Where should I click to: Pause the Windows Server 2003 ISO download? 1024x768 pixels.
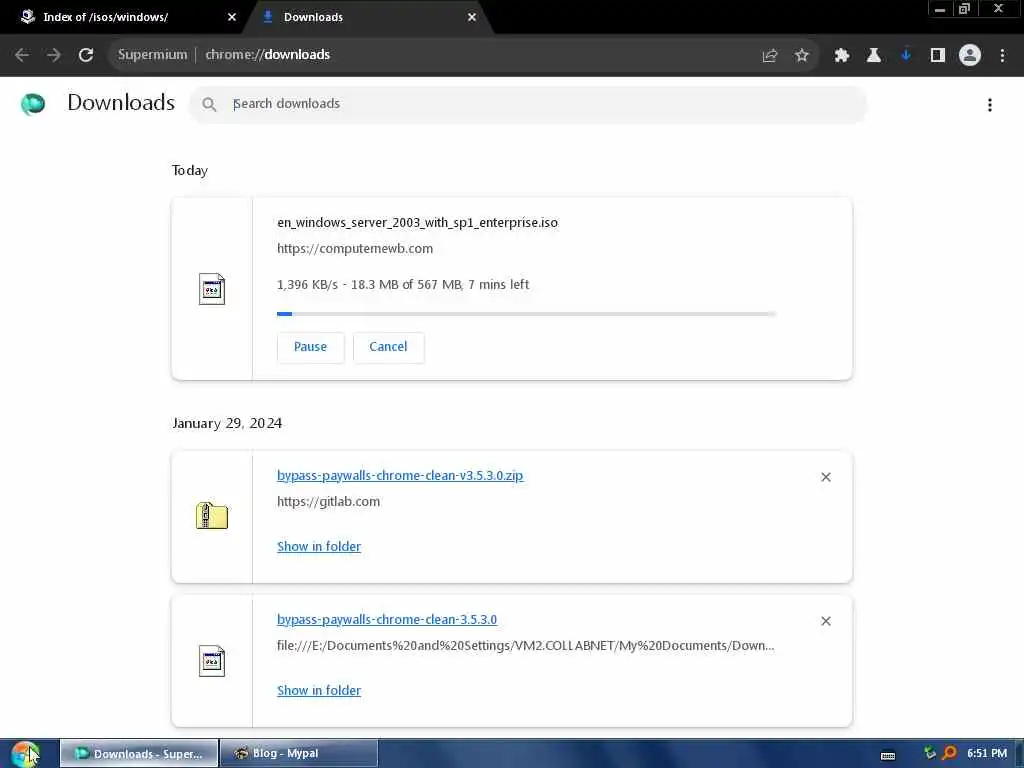click(x=310, y=347)
